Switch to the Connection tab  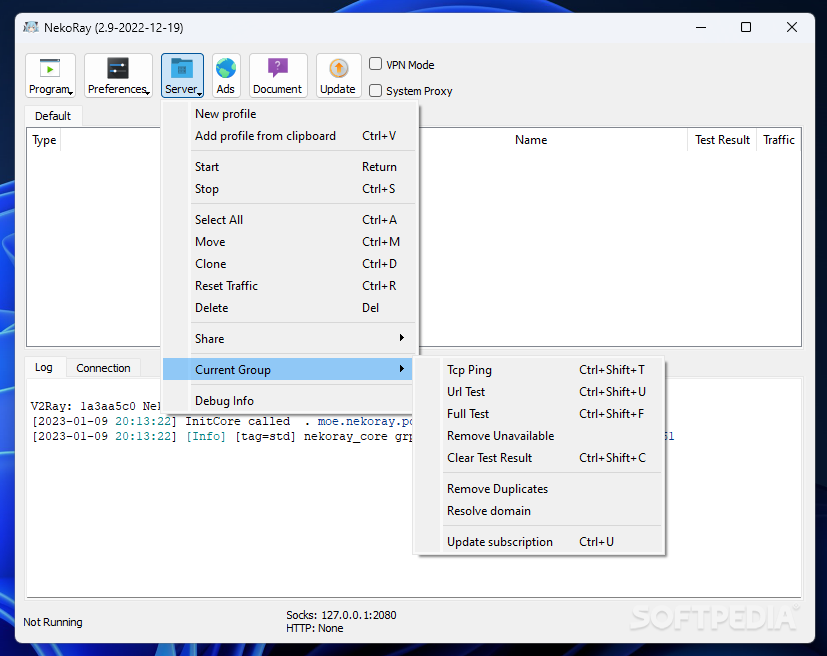(103, 368)
